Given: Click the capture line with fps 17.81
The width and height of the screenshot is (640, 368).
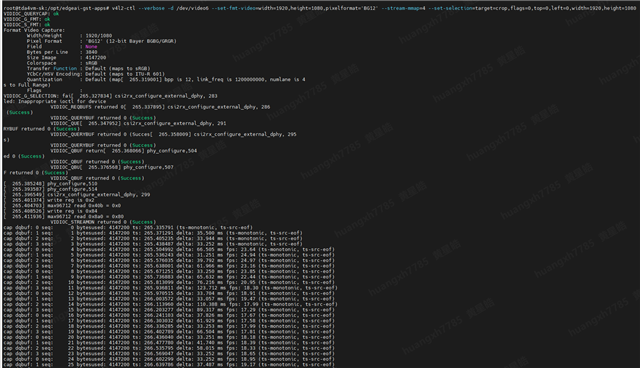Looking at the screenshot, I should pos(169,332).
